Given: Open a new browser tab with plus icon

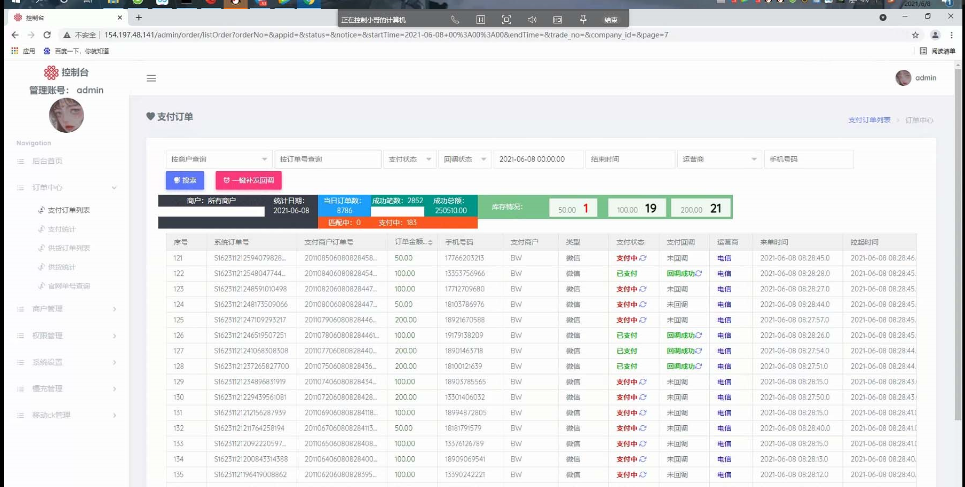Looking at the screenshot, I should click(139, 17).
